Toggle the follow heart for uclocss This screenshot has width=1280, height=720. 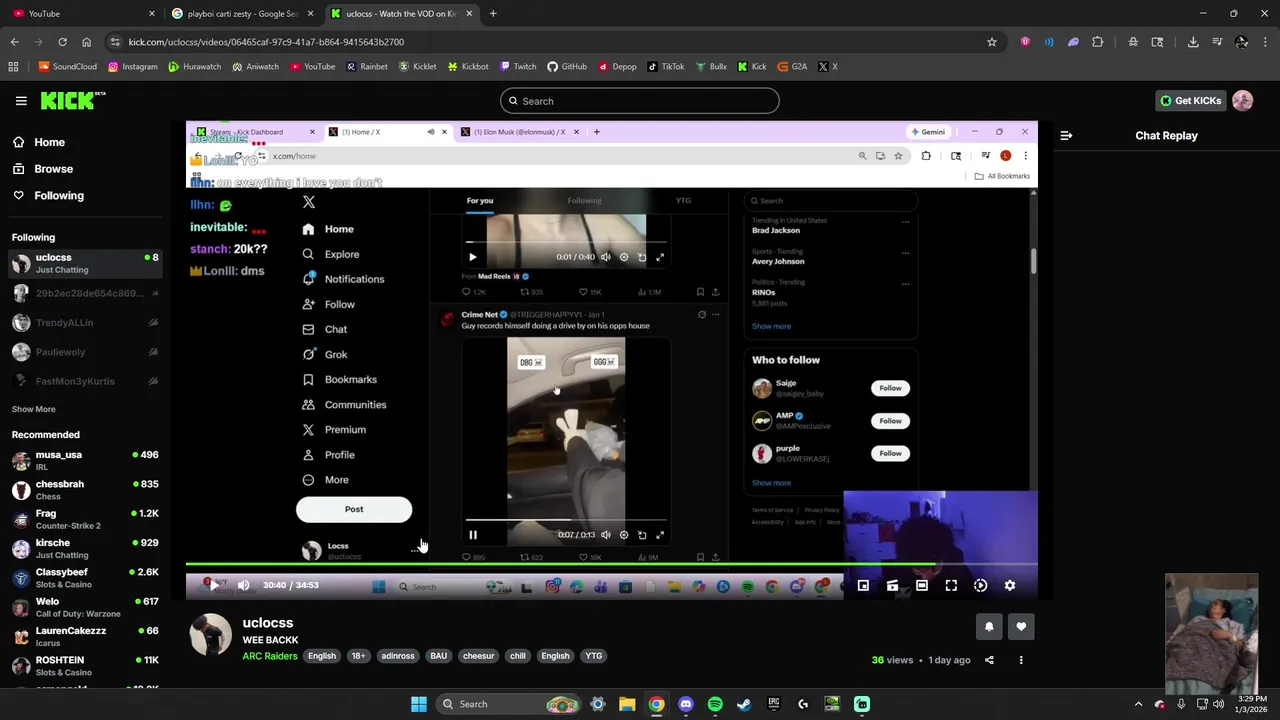(1021, 627)
